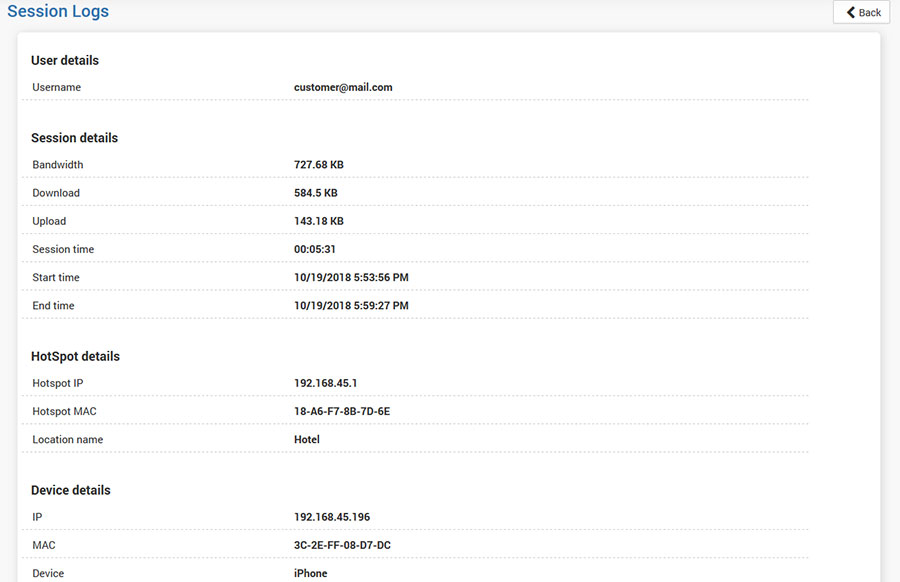Click the hotspot MAC 18-A6-F7-8B-7D-6E
The image size is (900, 582).
(342, 411)
